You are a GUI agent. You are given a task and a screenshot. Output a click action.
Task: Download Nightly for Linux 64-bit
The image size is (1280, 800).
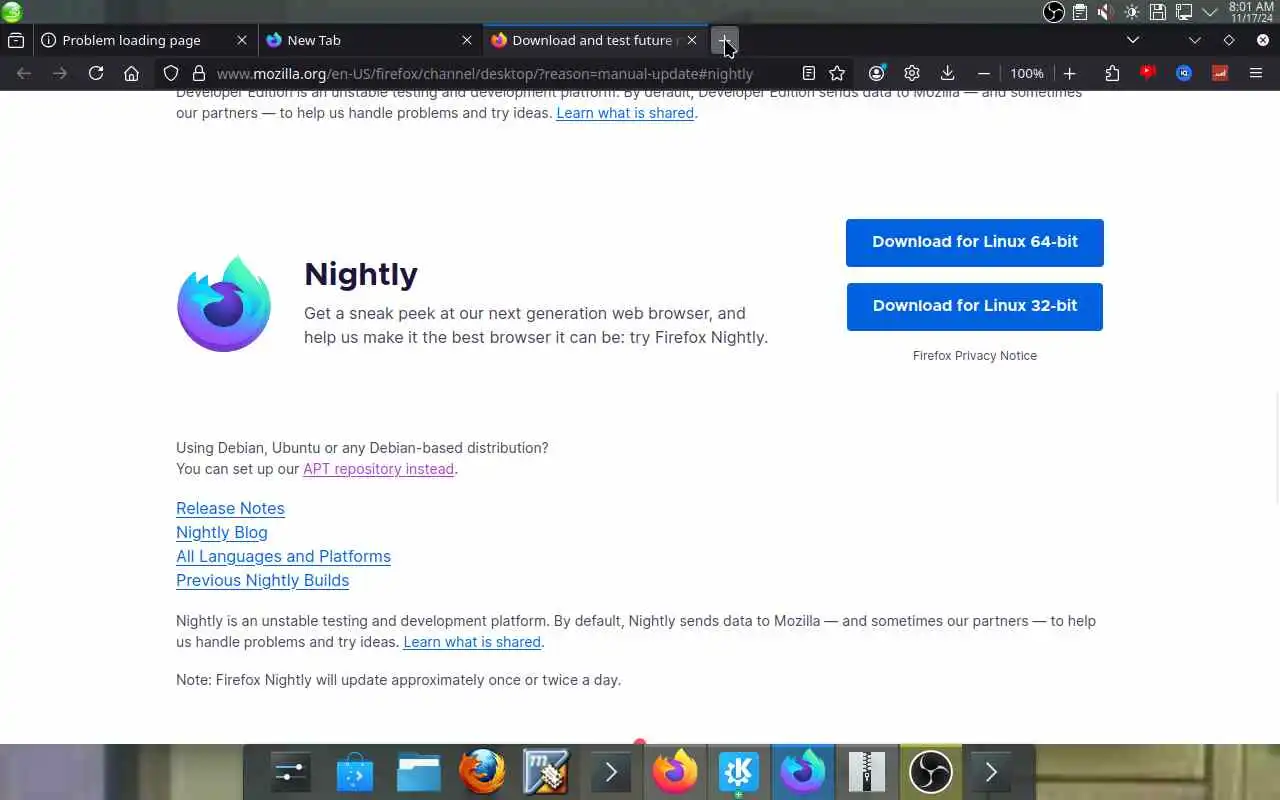pyautogui.click(x=975, y=243)
